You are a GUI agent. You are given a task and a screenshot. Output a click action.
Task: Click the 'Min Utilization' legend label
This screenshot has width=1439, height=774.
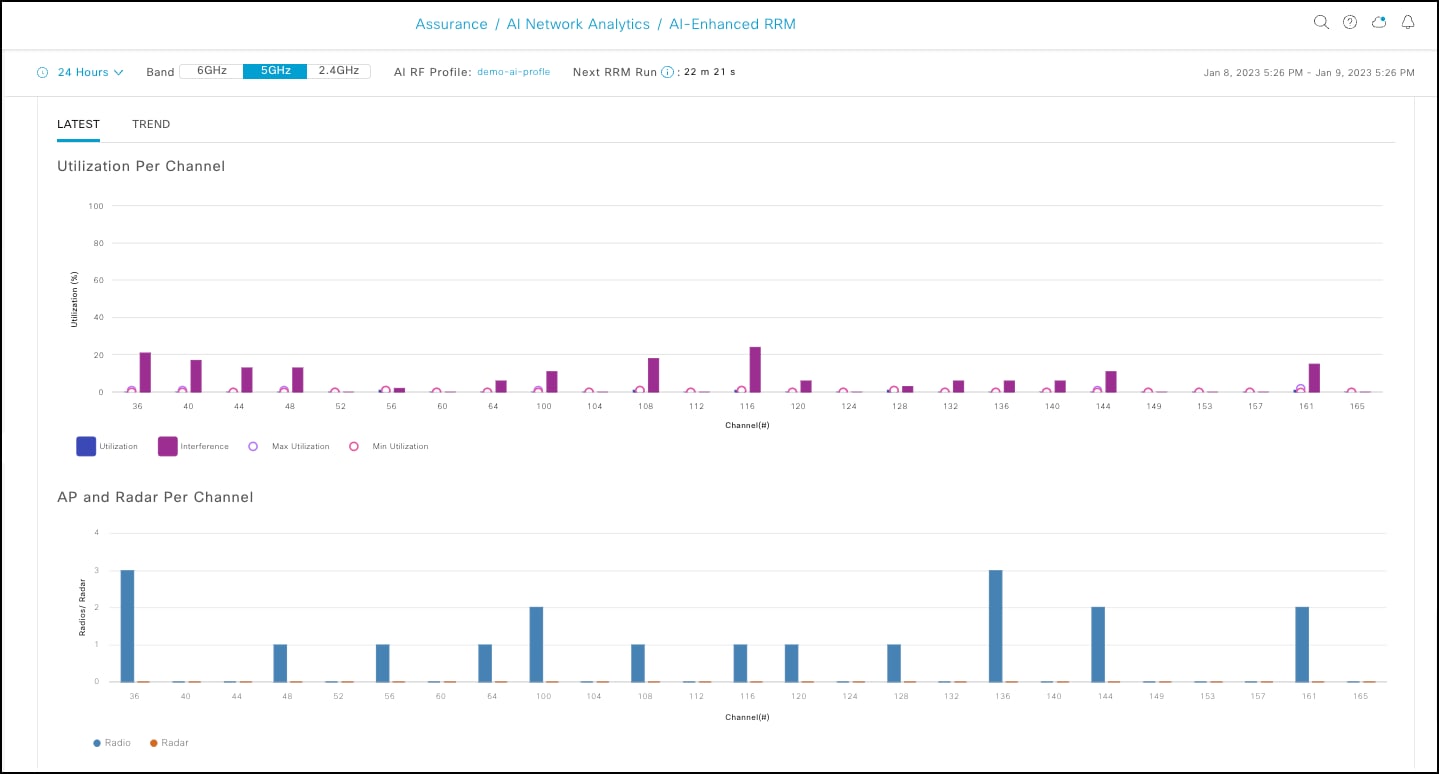(400, 446)
